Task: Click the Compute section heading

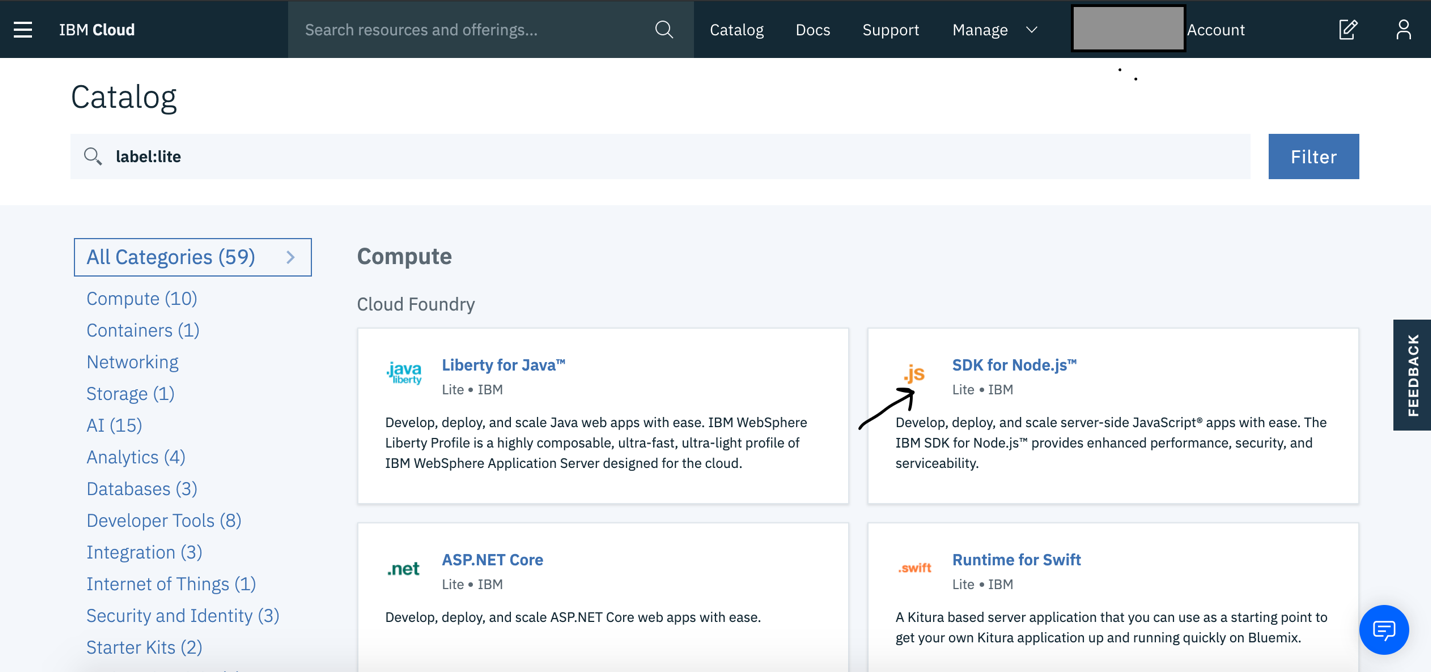Action: click(404, 257)
